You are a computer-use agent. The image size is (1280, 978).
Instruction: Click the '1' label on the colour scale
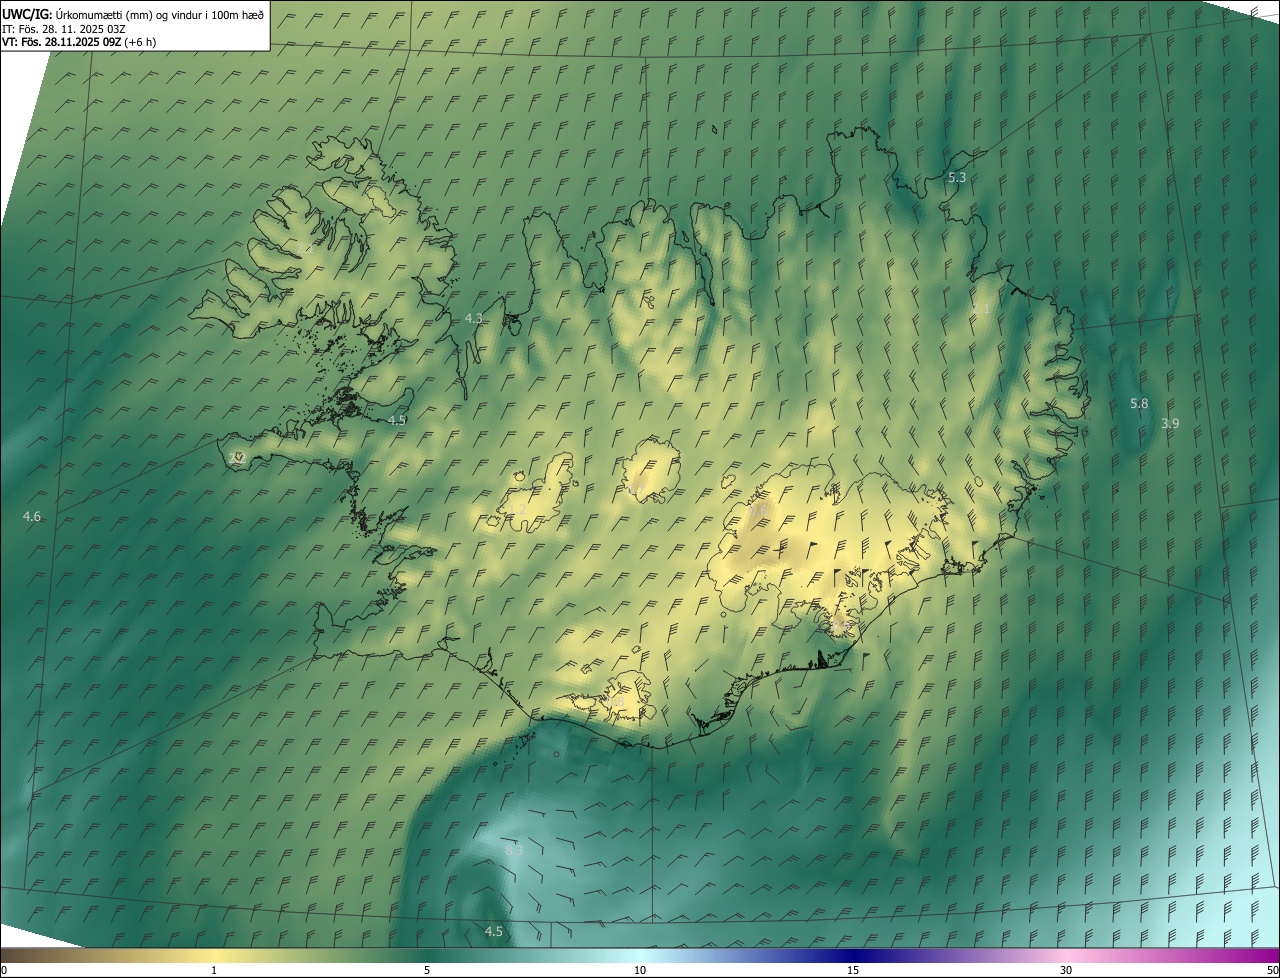[x=214, y=971]
